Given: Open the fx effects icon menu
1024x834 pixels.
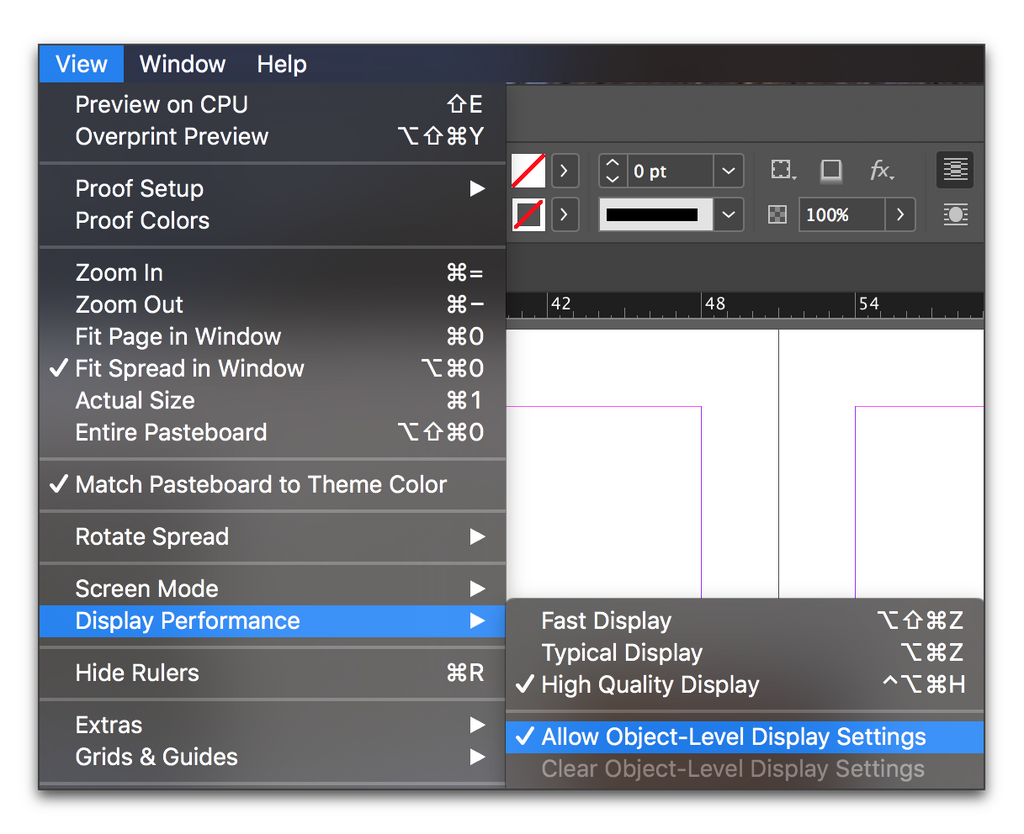Looking at the screenshot, I should click(881, 171).
